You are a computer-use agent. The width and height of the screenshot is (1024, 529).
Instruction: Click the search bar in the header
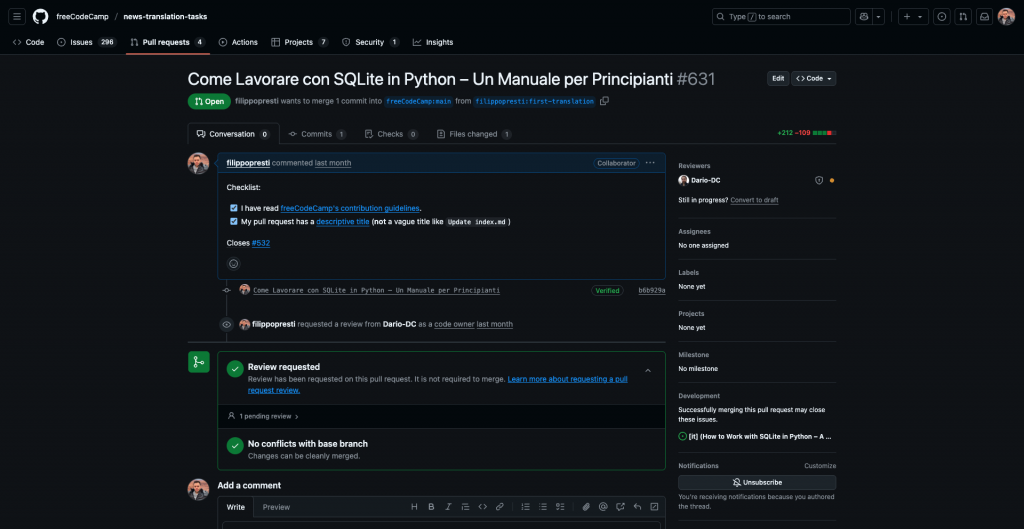point(781,16)
